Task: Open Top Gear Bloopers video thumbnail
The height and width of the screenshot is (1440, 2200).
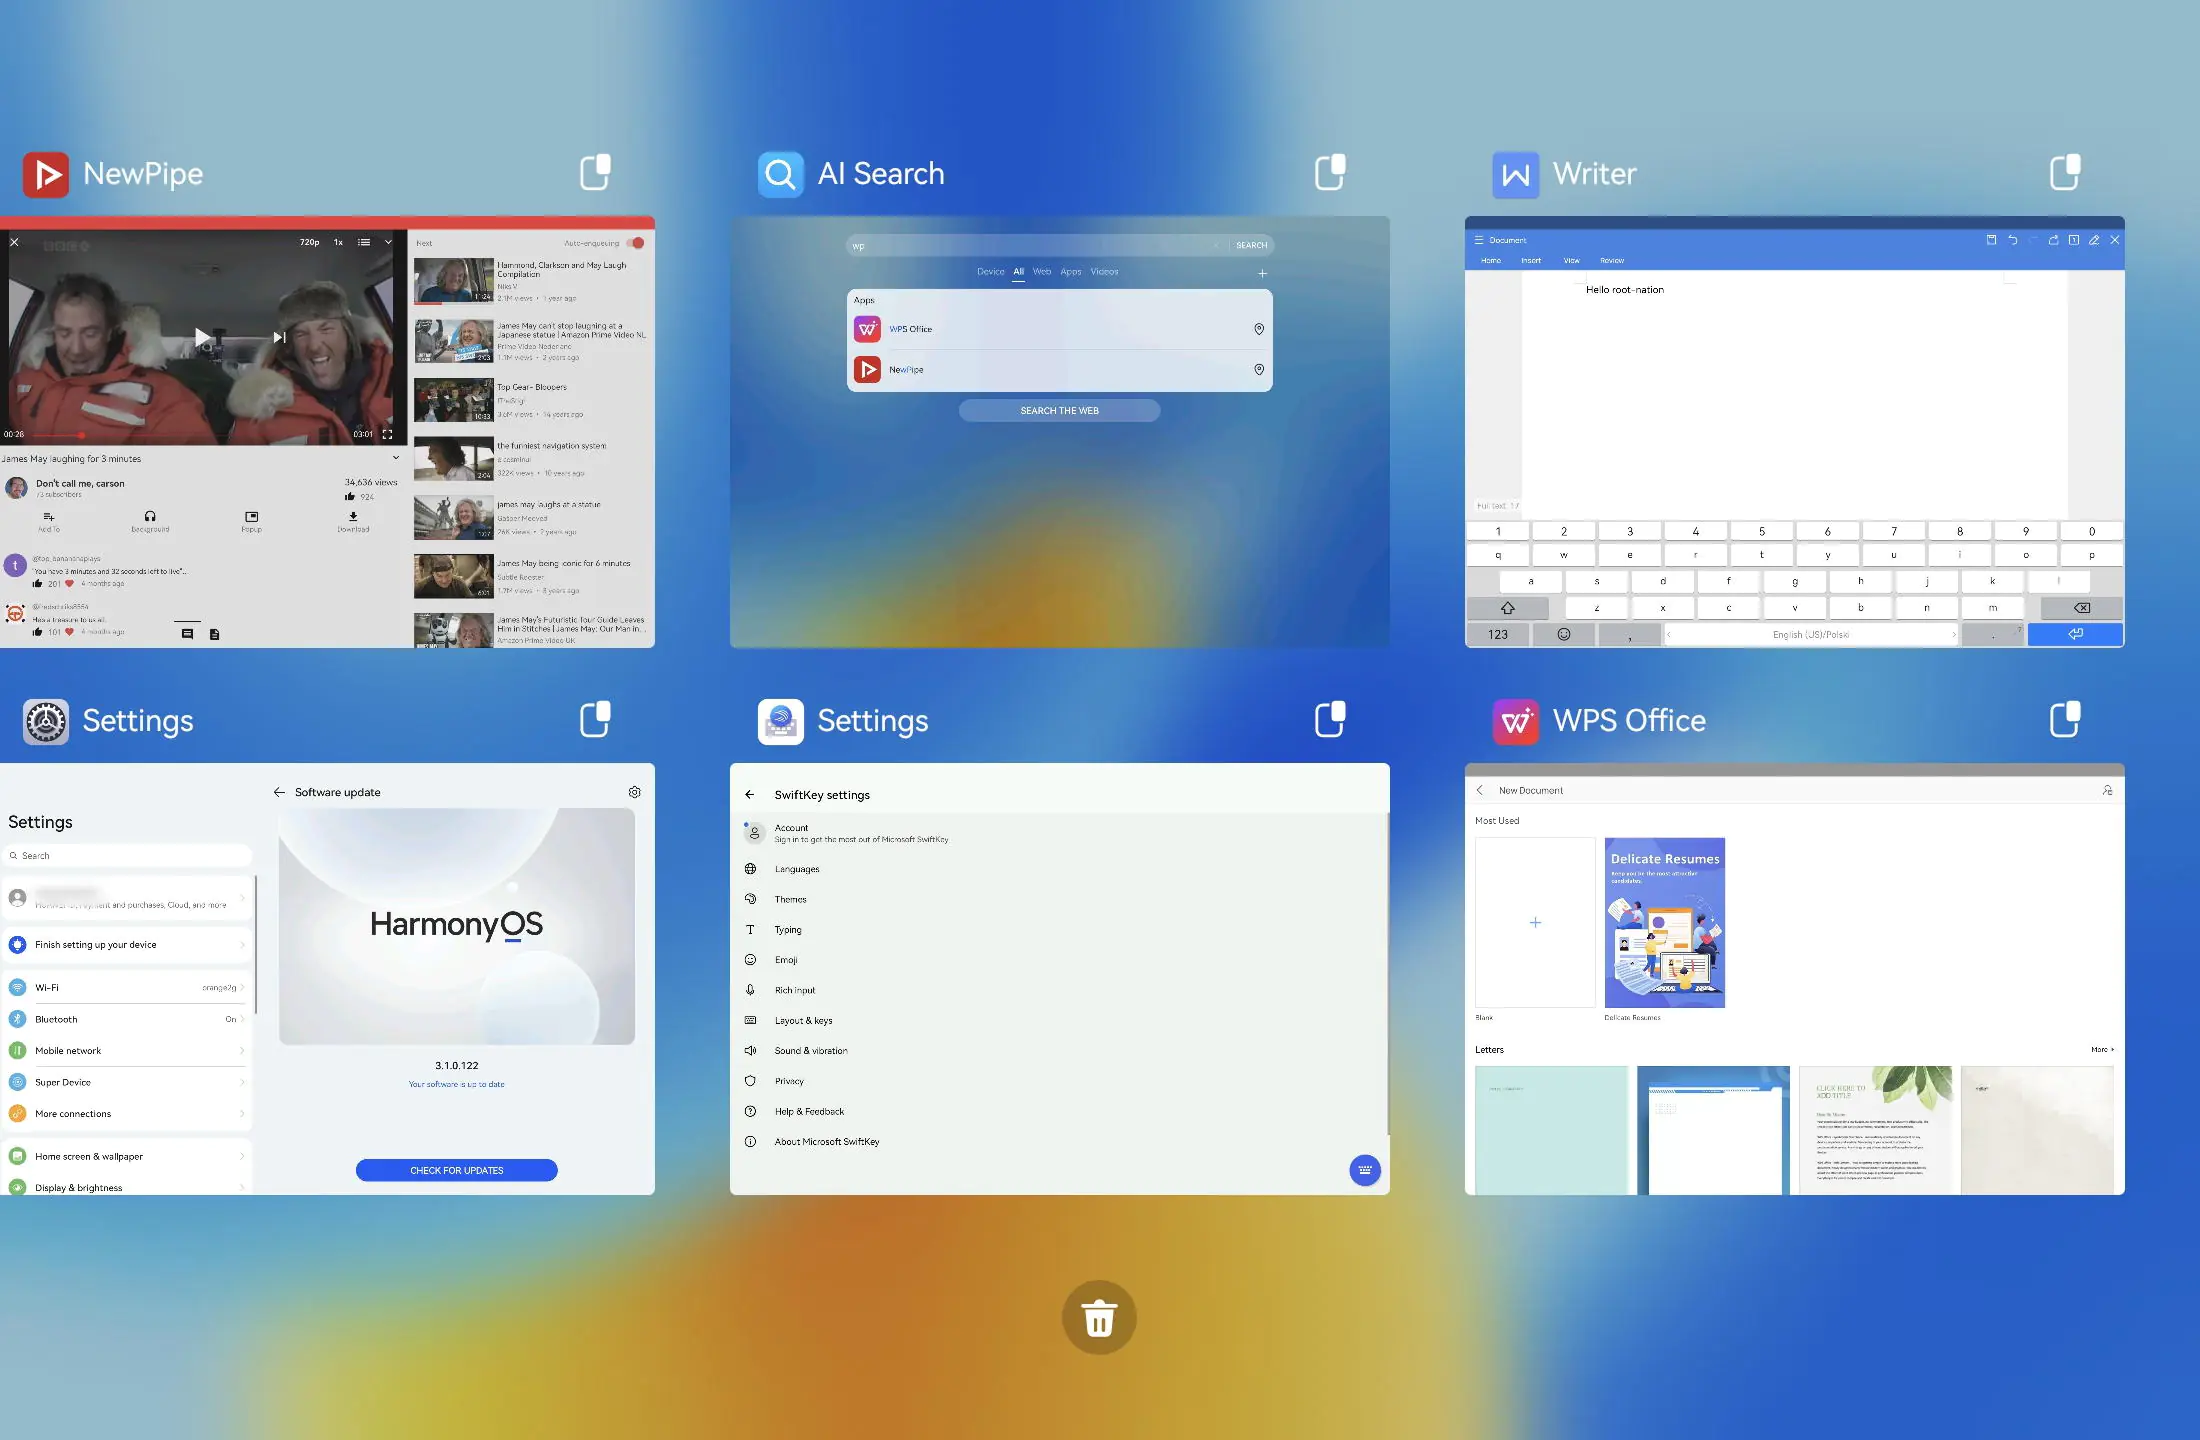Action: click(x=454, y=400)
